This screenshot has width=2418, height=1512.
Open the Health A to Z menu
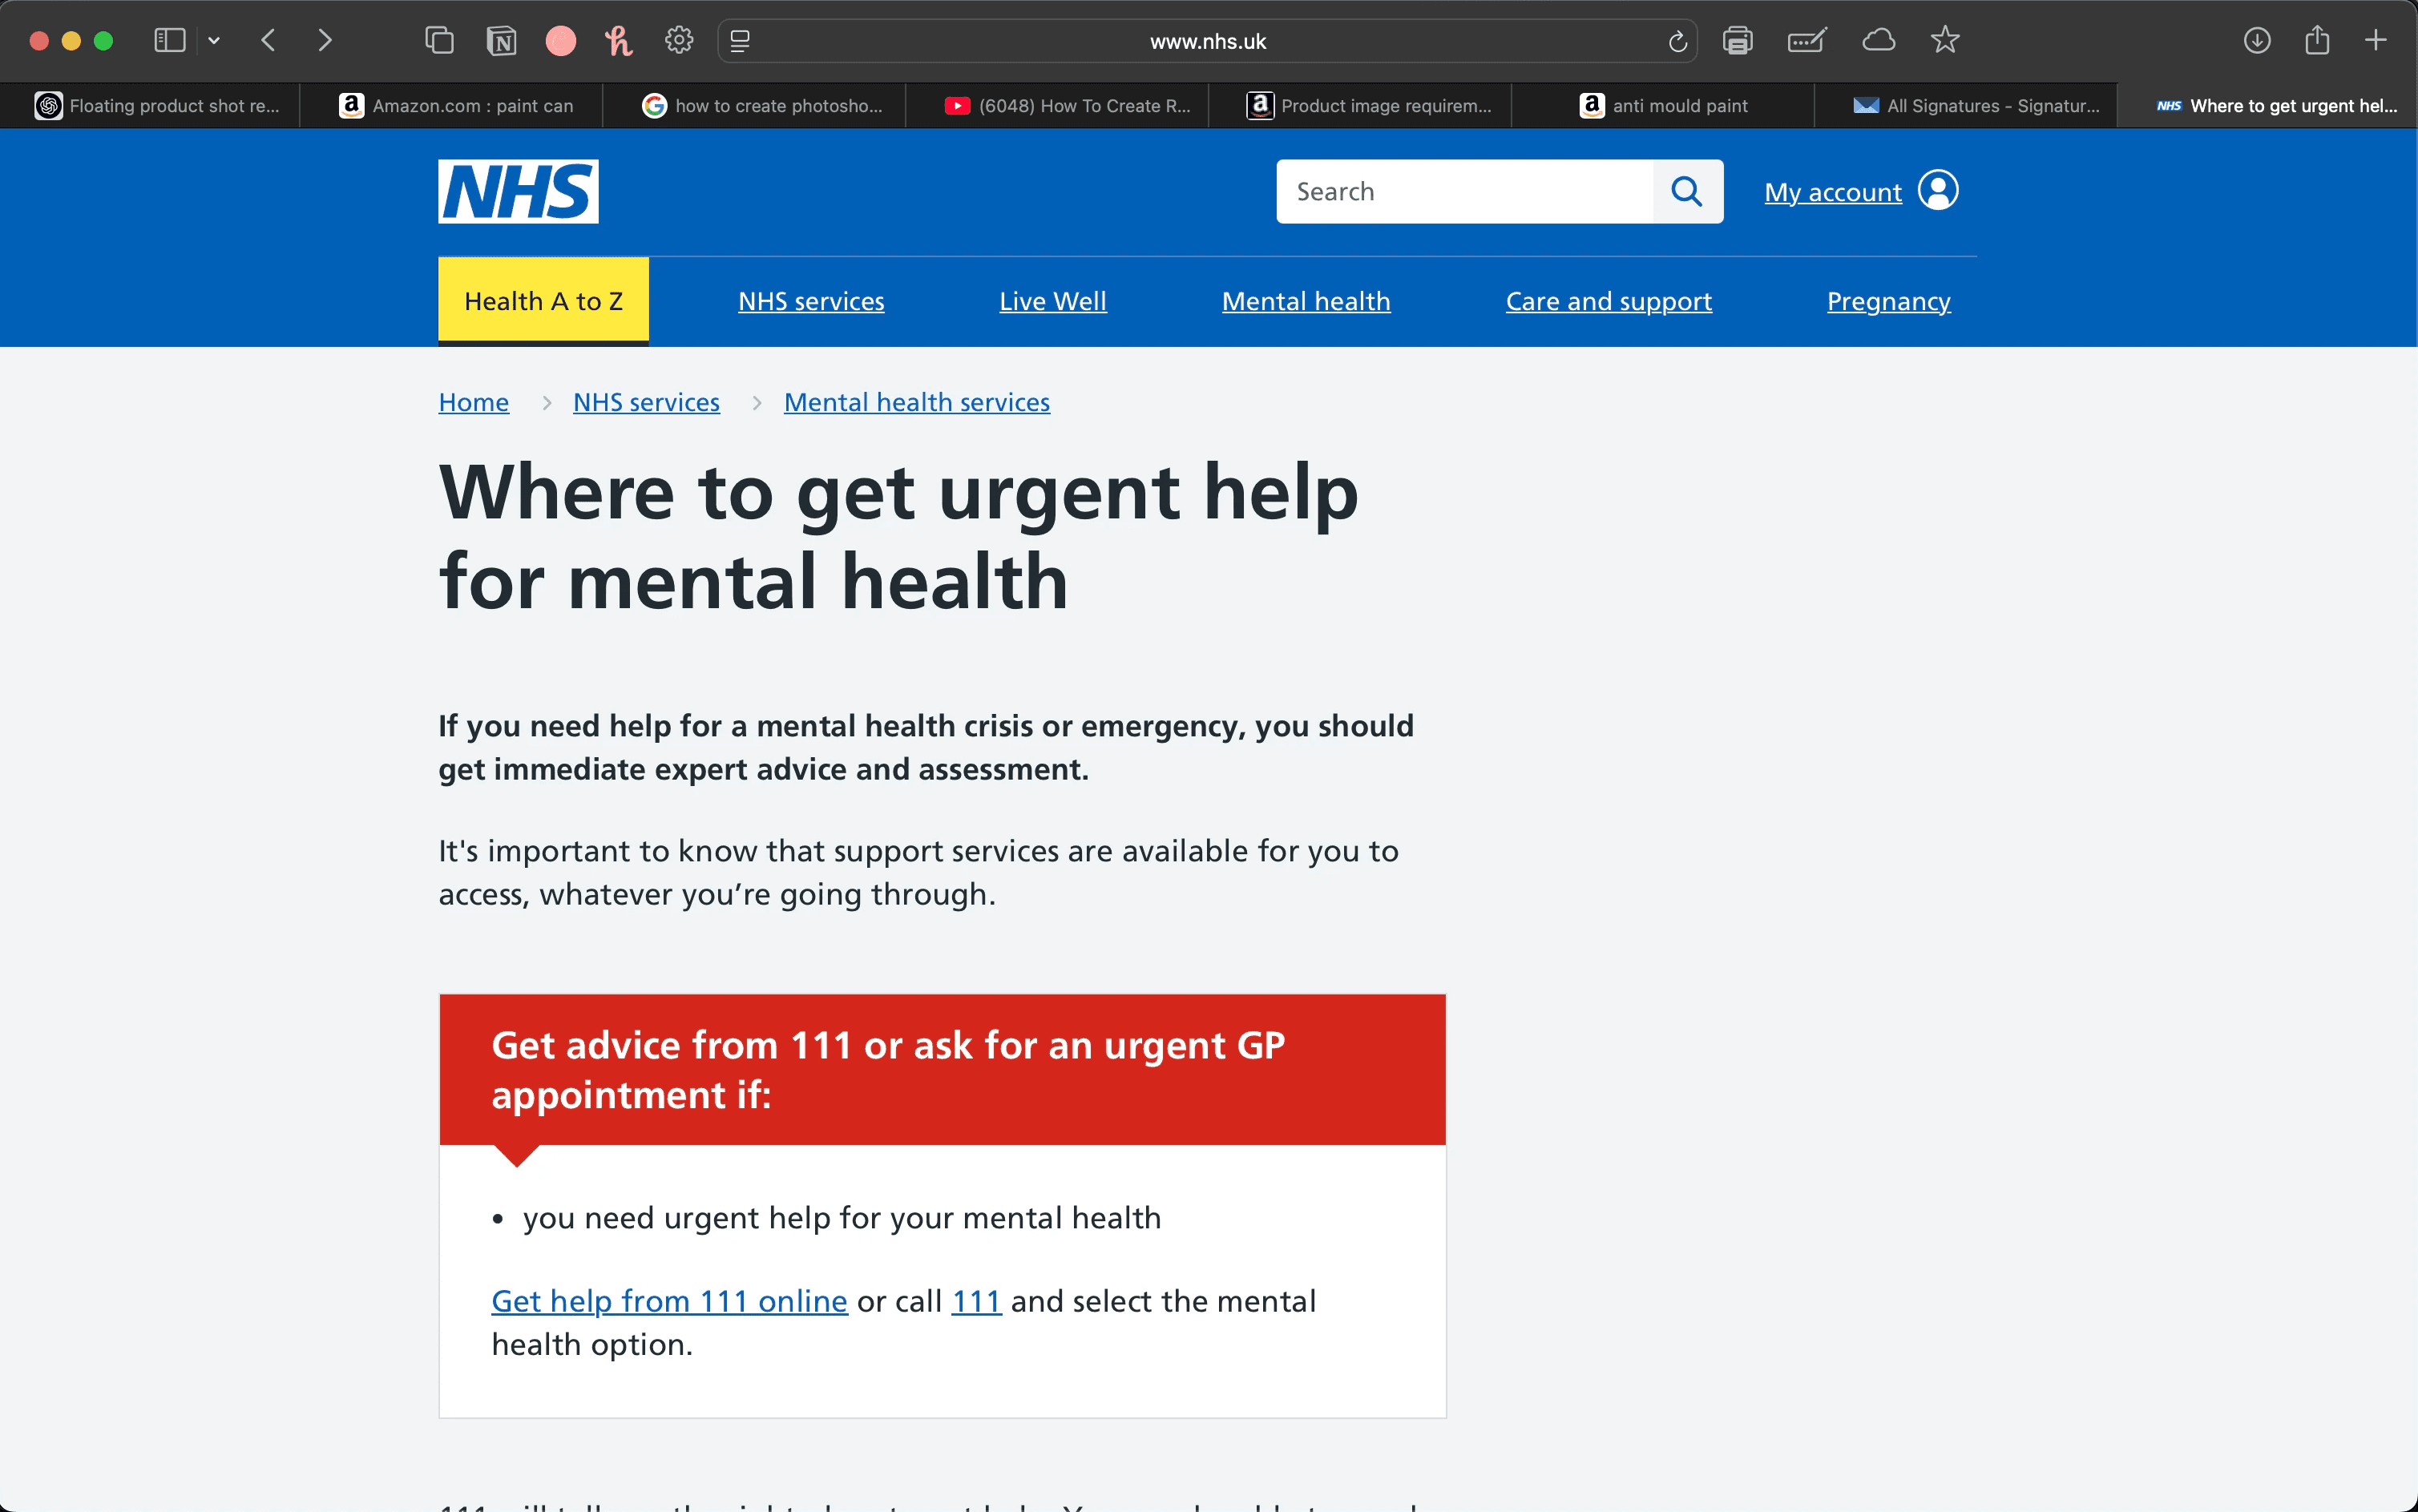point(543,301)
